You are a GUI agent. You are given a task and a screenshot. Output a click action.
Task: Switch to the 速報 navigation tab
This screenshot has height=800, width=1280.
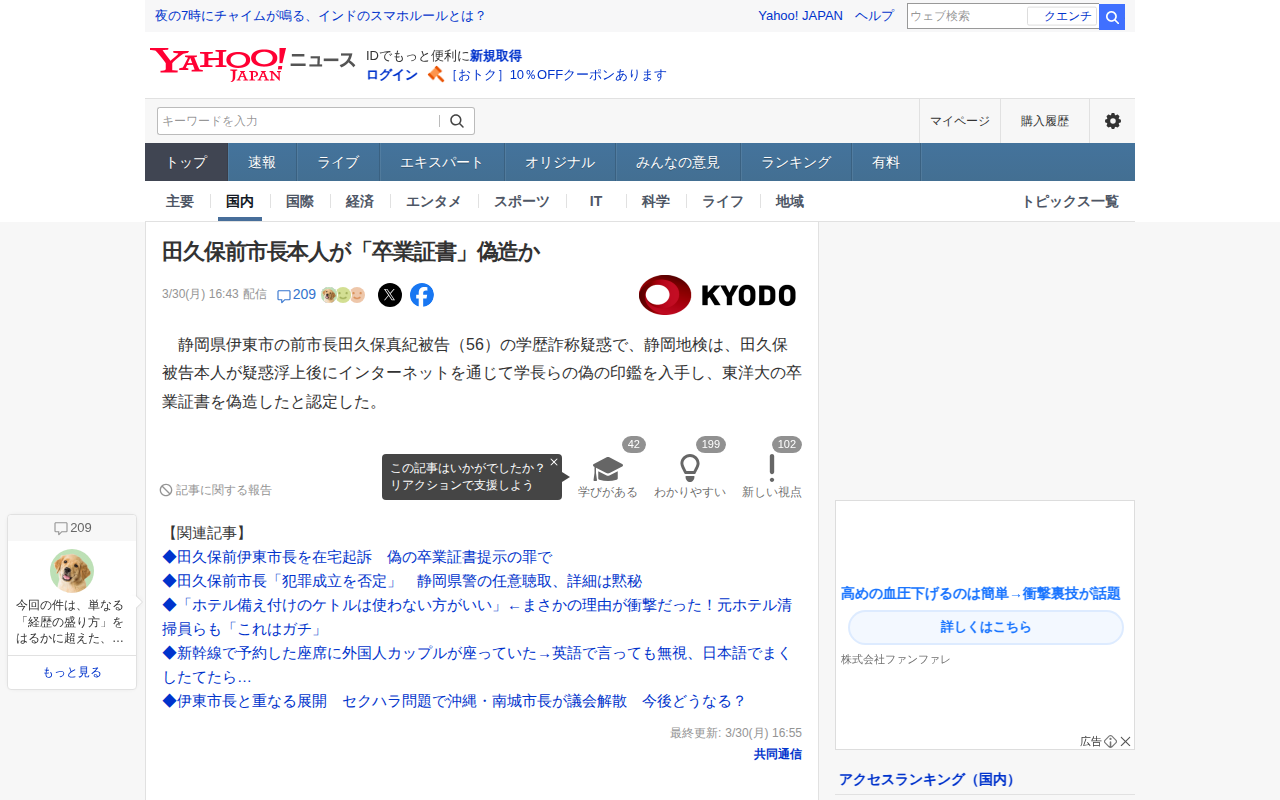262,162
